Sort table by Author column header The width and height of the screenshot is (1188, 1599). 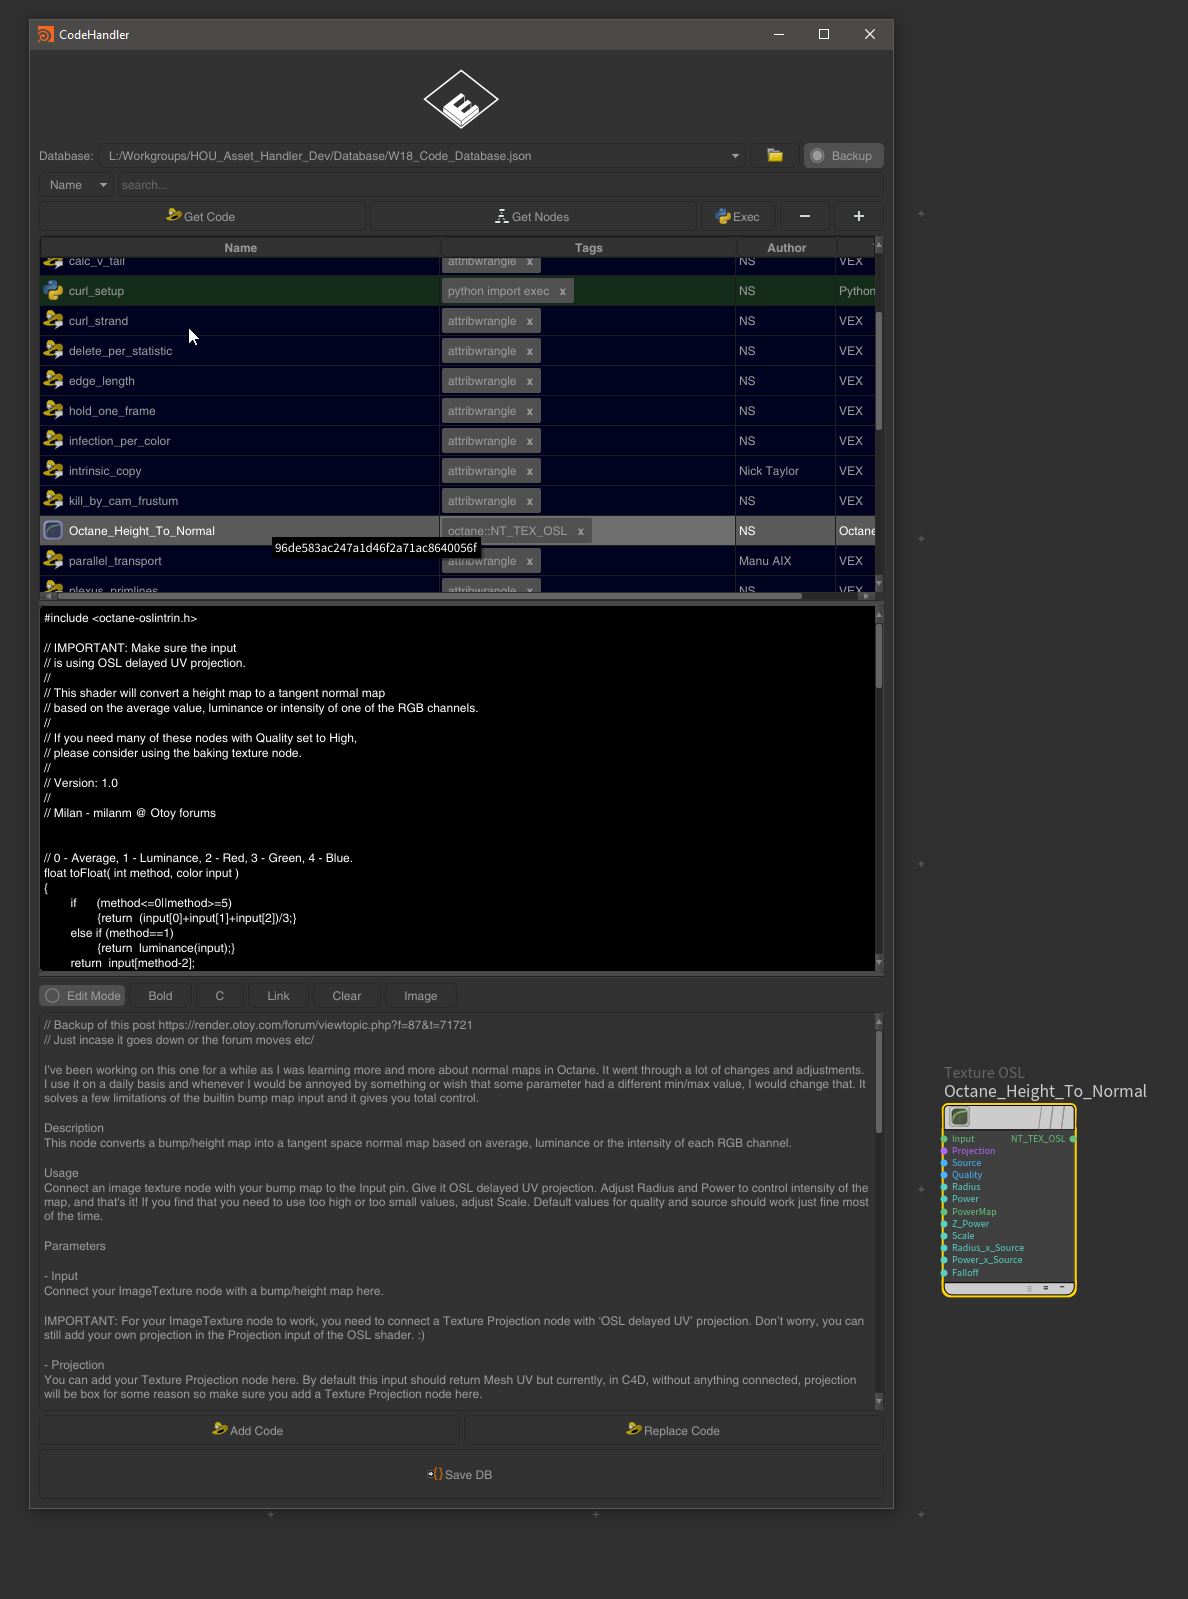786,248
